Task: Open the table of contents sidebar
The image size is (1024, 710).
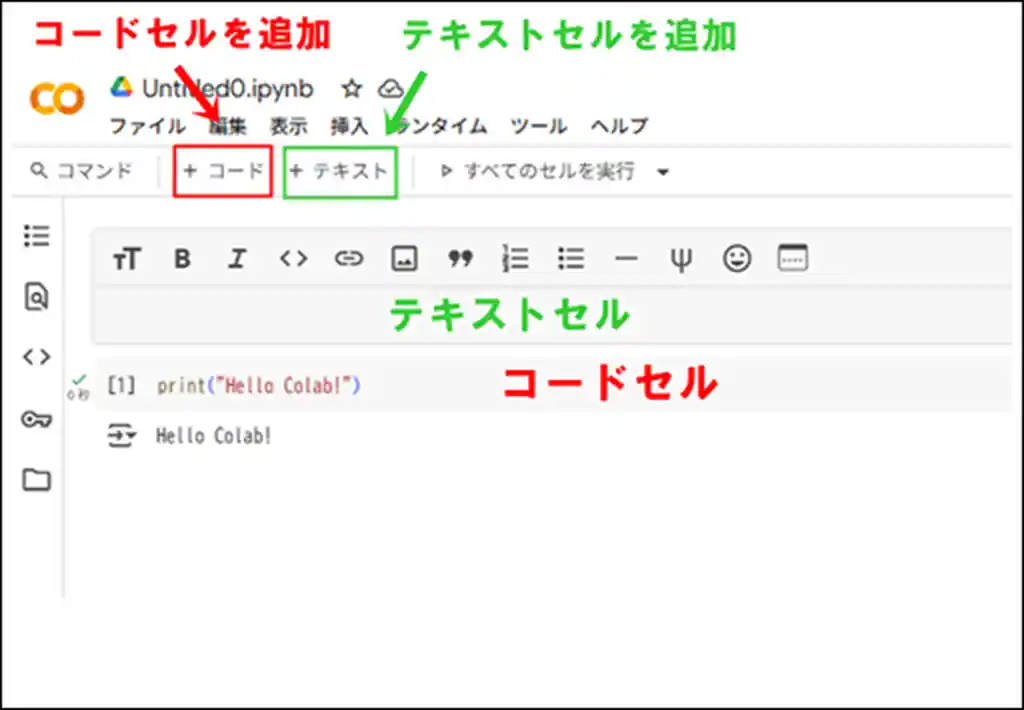Action: pyautogui.click(x=37, y=236)
